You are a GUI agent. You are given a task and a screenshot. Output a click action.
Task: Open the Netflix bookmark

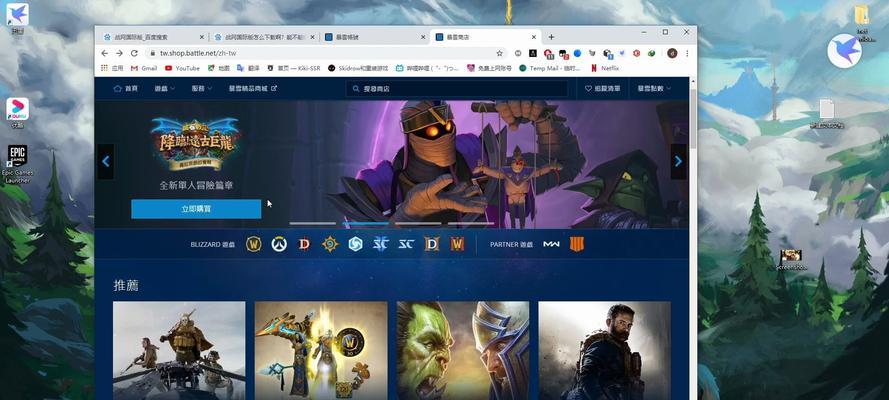(604, 68)
